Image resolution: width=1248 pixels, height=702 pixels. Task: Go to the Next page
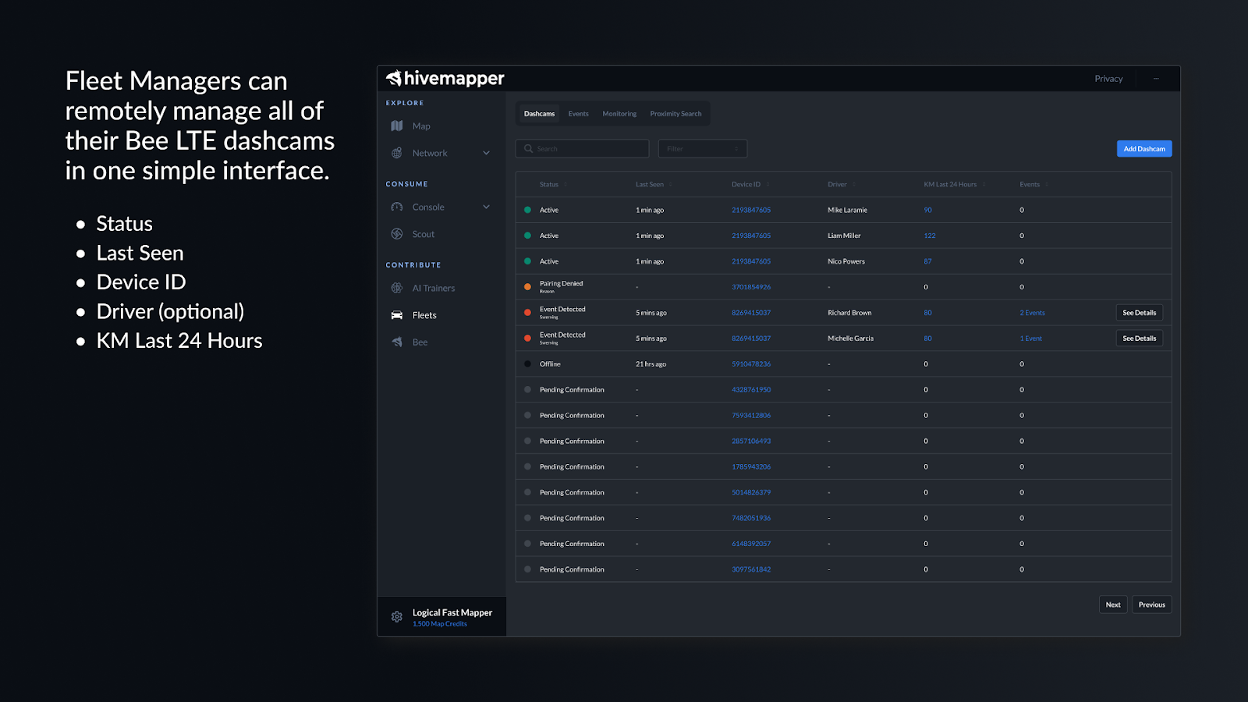coord(1113,605)
